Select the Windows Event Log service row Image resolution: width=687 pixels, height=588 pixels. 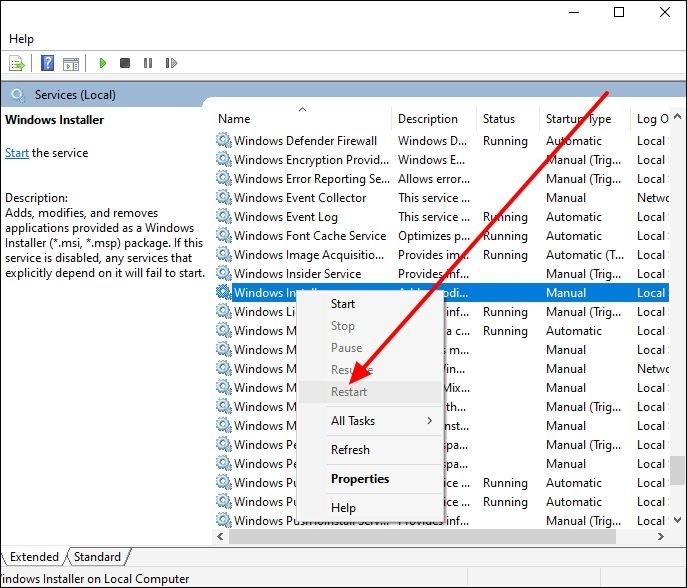285,217
